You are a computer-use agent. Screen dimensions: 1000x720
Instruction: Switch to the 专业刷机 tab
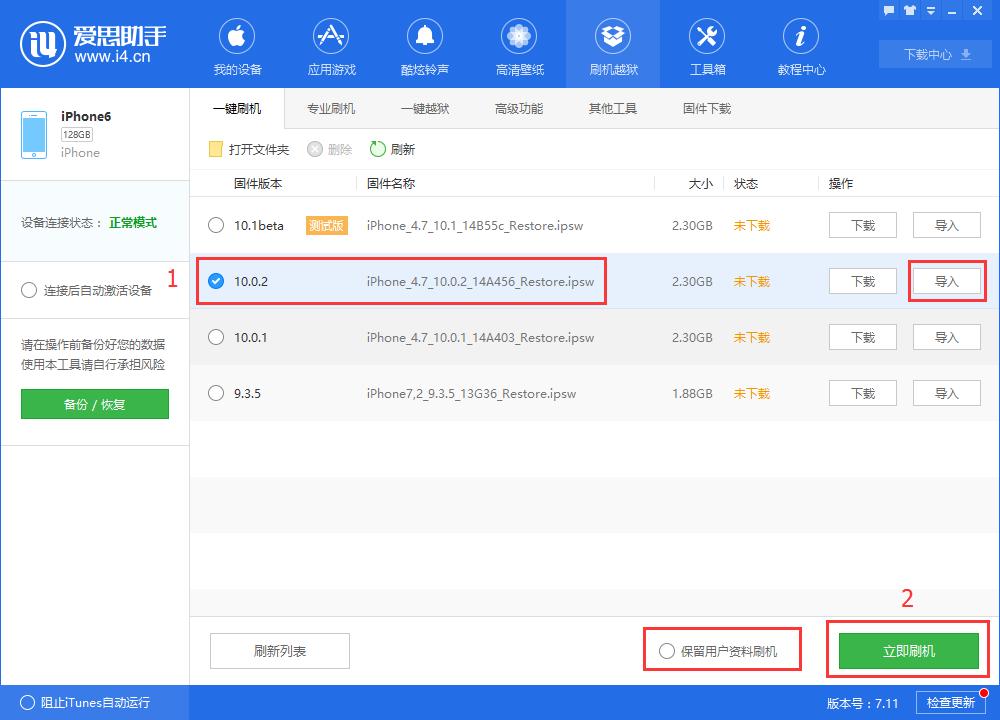[330, 108]
